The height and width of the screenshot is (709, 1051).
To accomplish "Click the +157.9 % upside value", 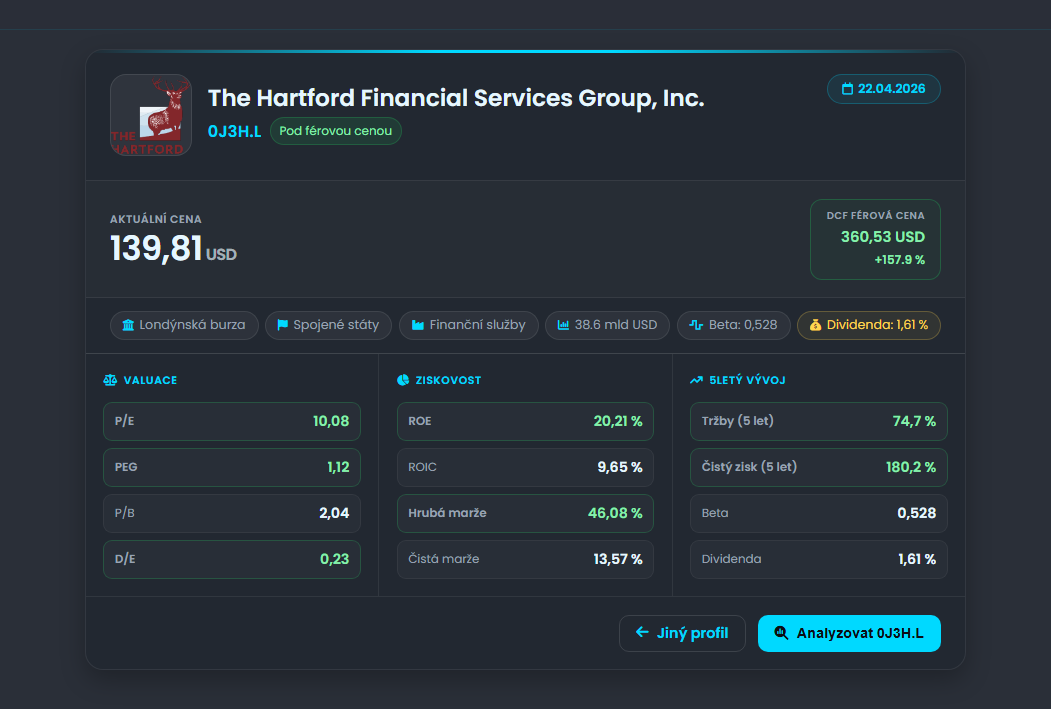I will 899,260.
